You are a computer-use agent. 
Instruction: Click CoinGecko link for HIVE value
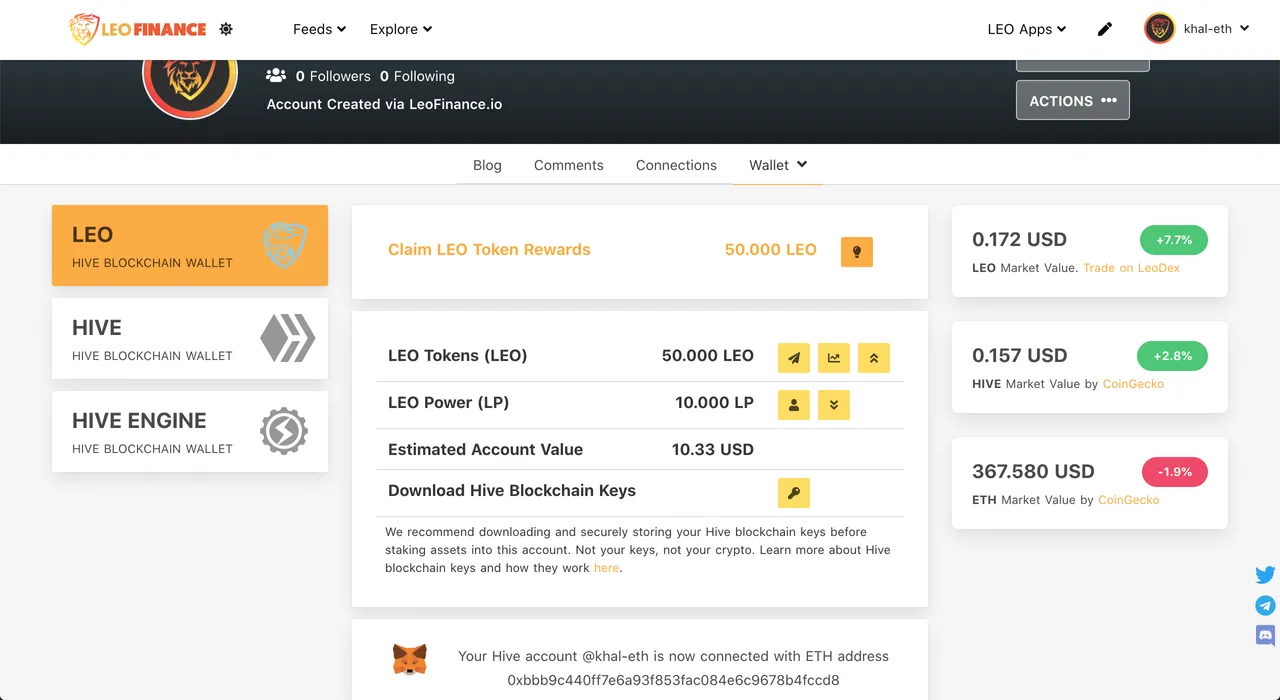[1133, 384]
